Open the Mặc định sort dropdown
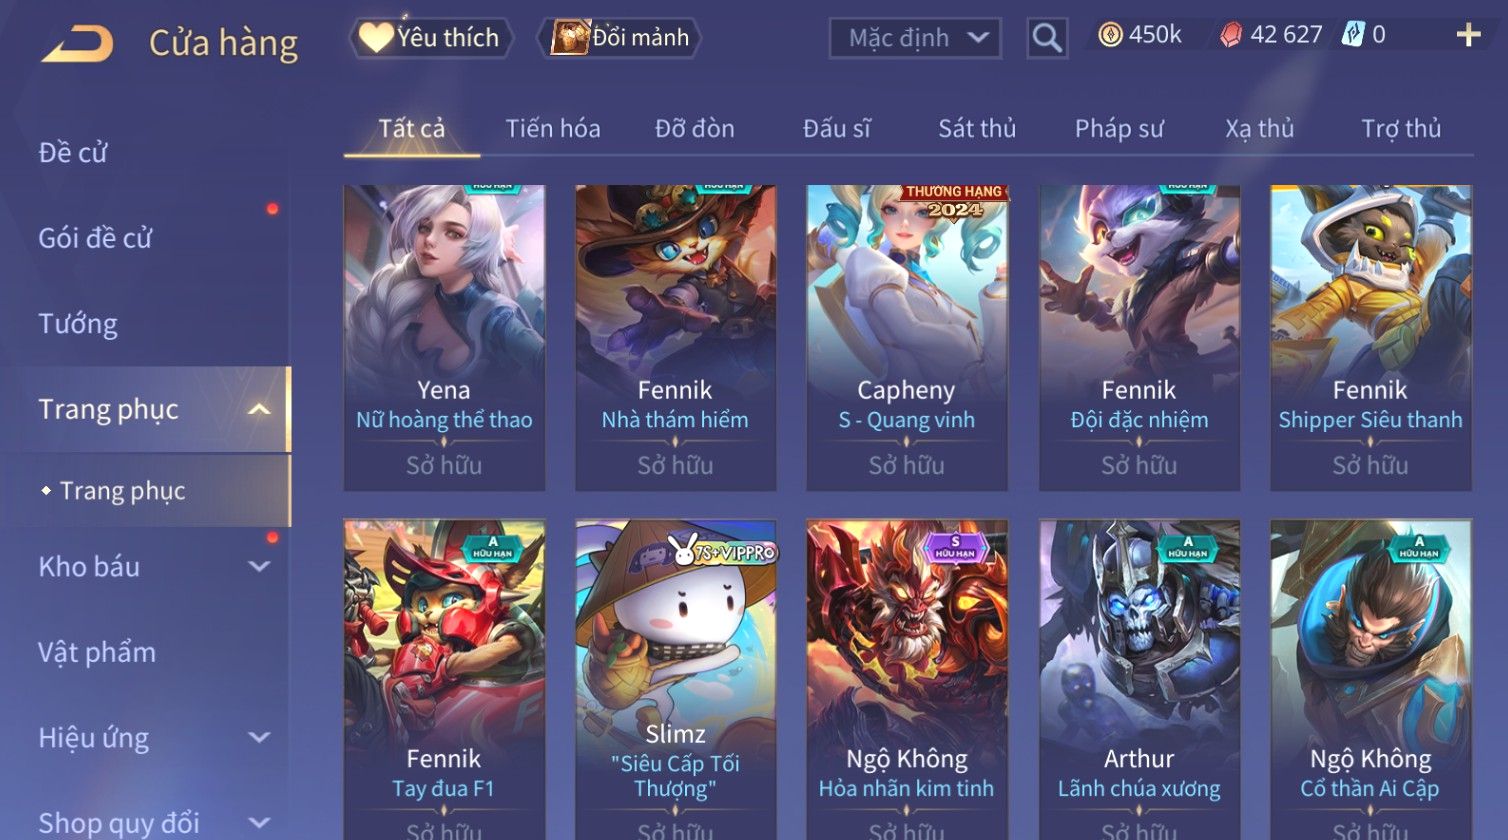This screenshot has width=1508, height=840. [x=915, y=38]
